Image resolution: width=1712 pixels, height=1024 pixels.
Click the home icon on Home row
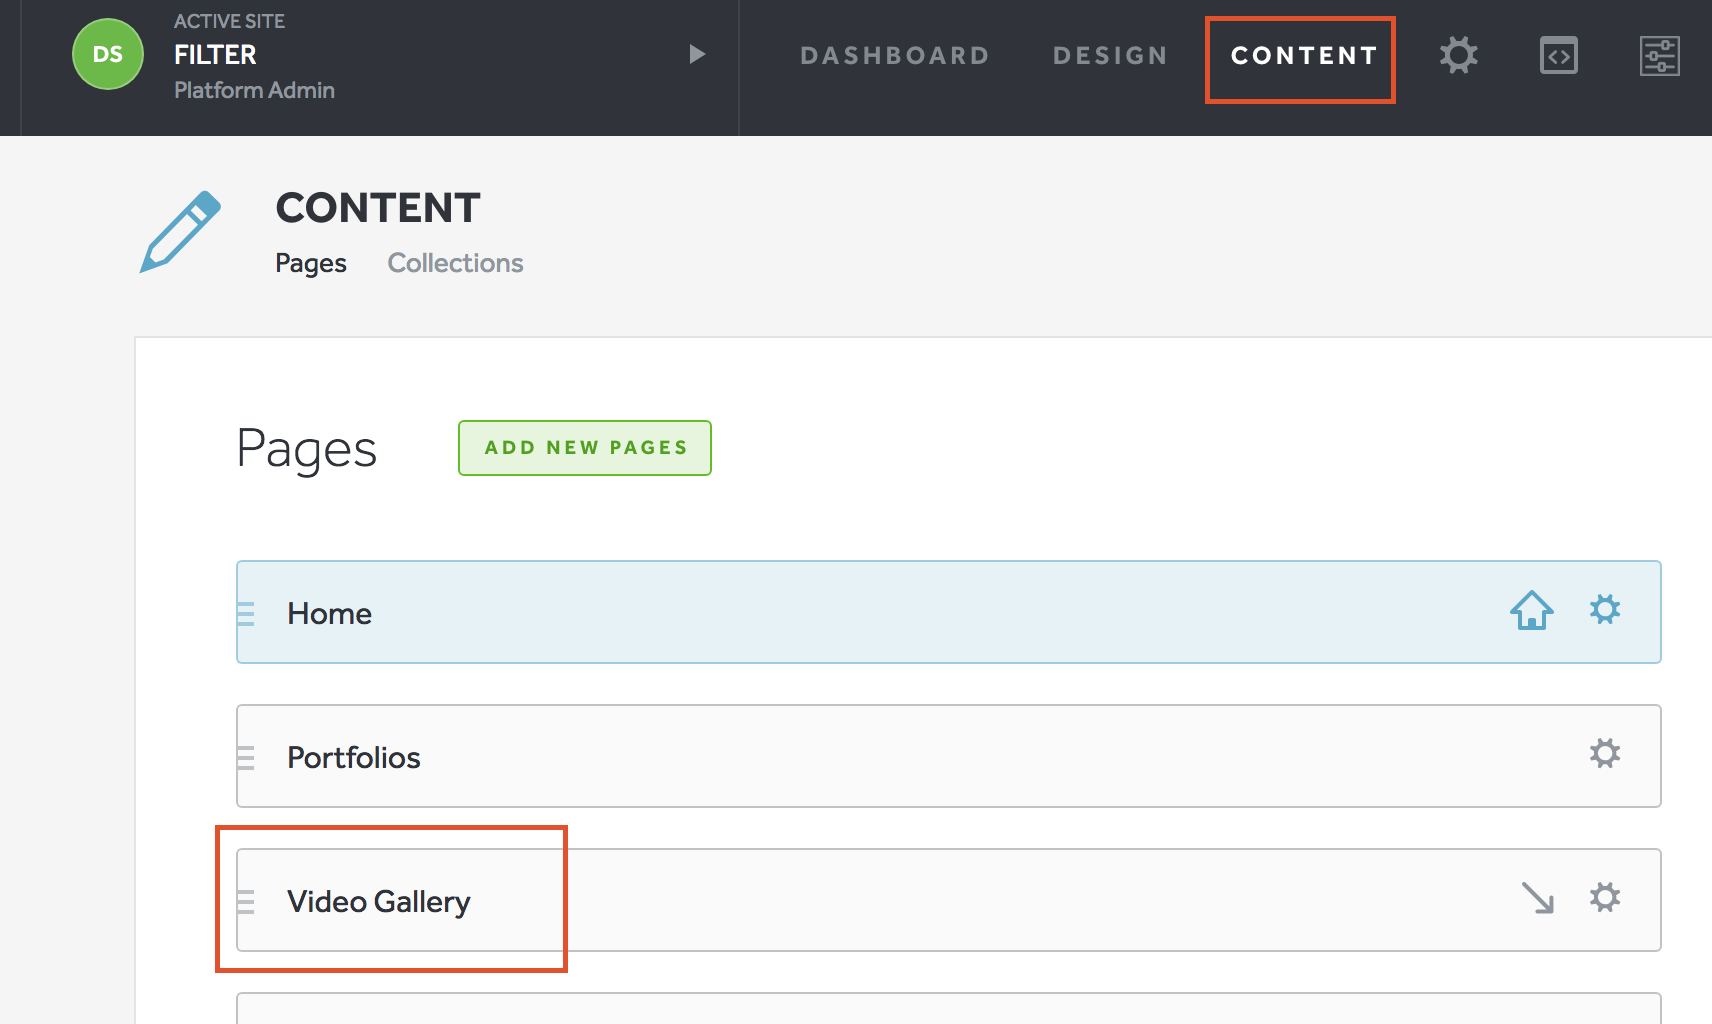click(1531, 610)
